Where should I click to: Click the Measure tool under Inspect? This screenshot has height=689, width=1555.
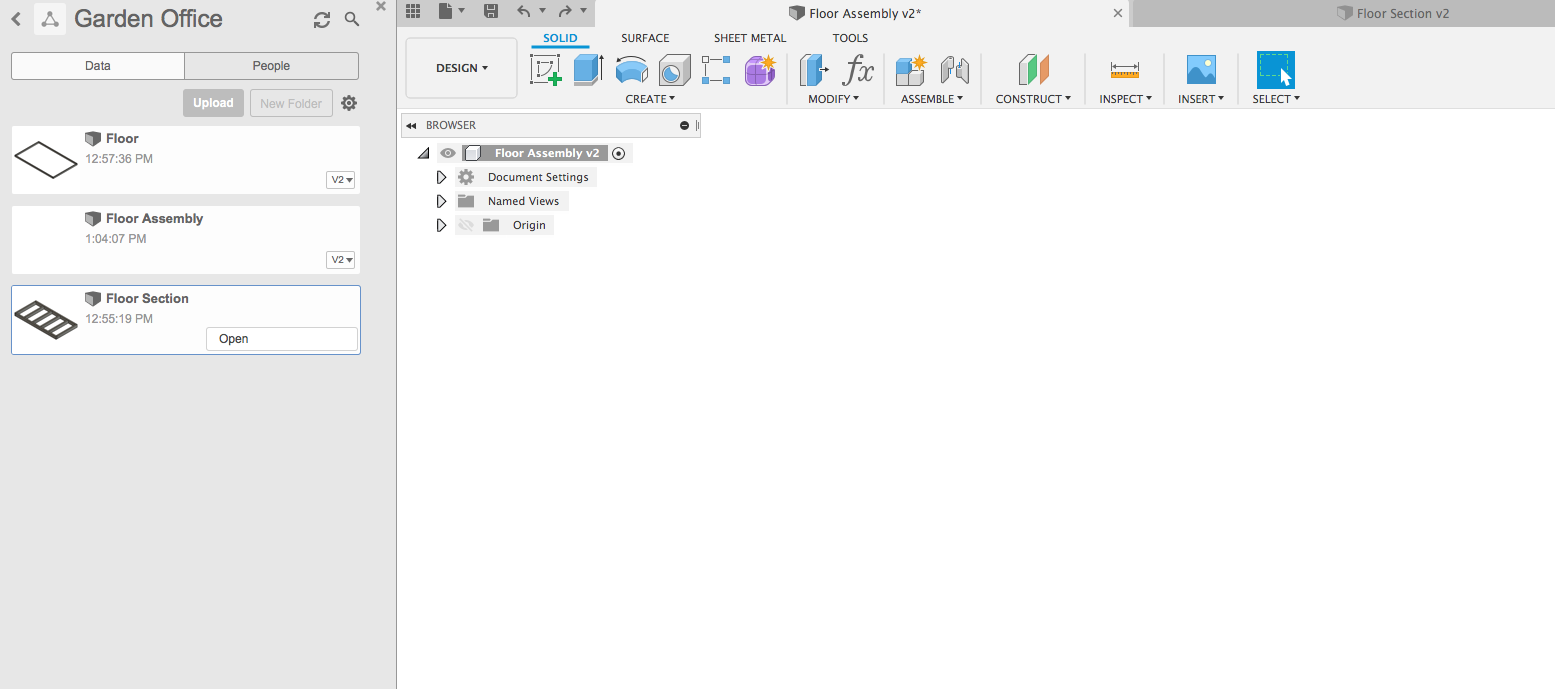1123,68
